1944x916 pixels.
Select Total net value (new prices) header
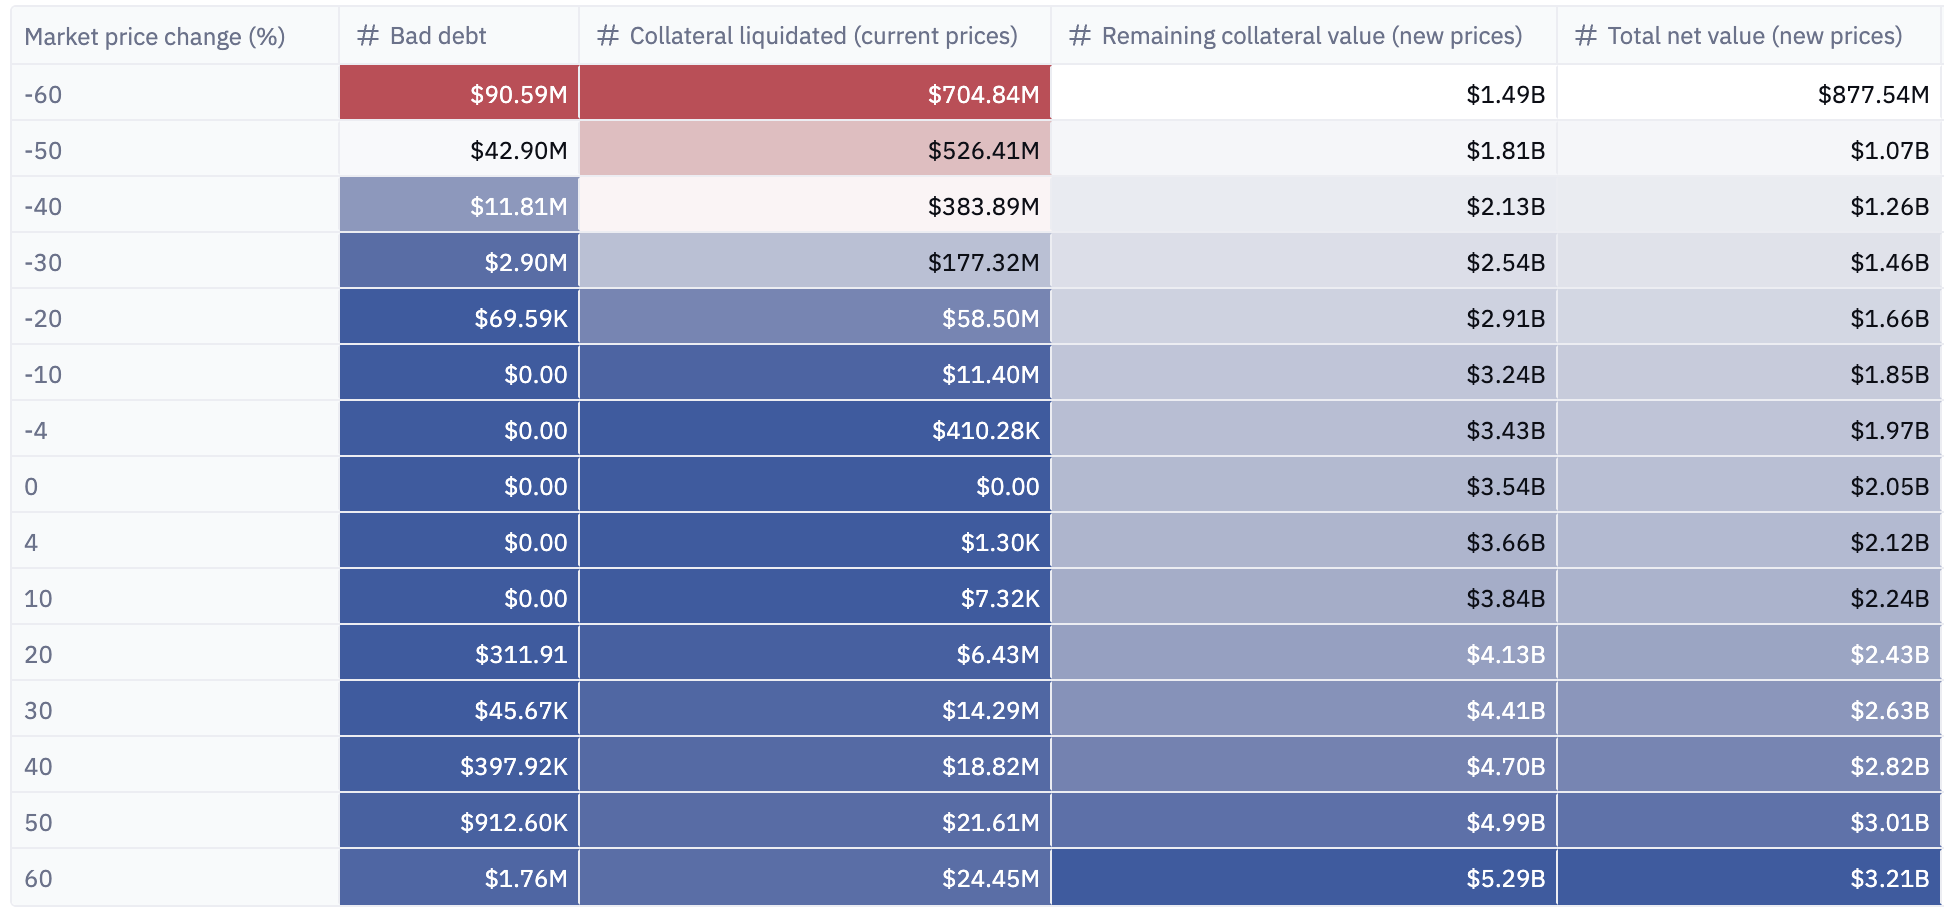click(x=1754, y=36)
